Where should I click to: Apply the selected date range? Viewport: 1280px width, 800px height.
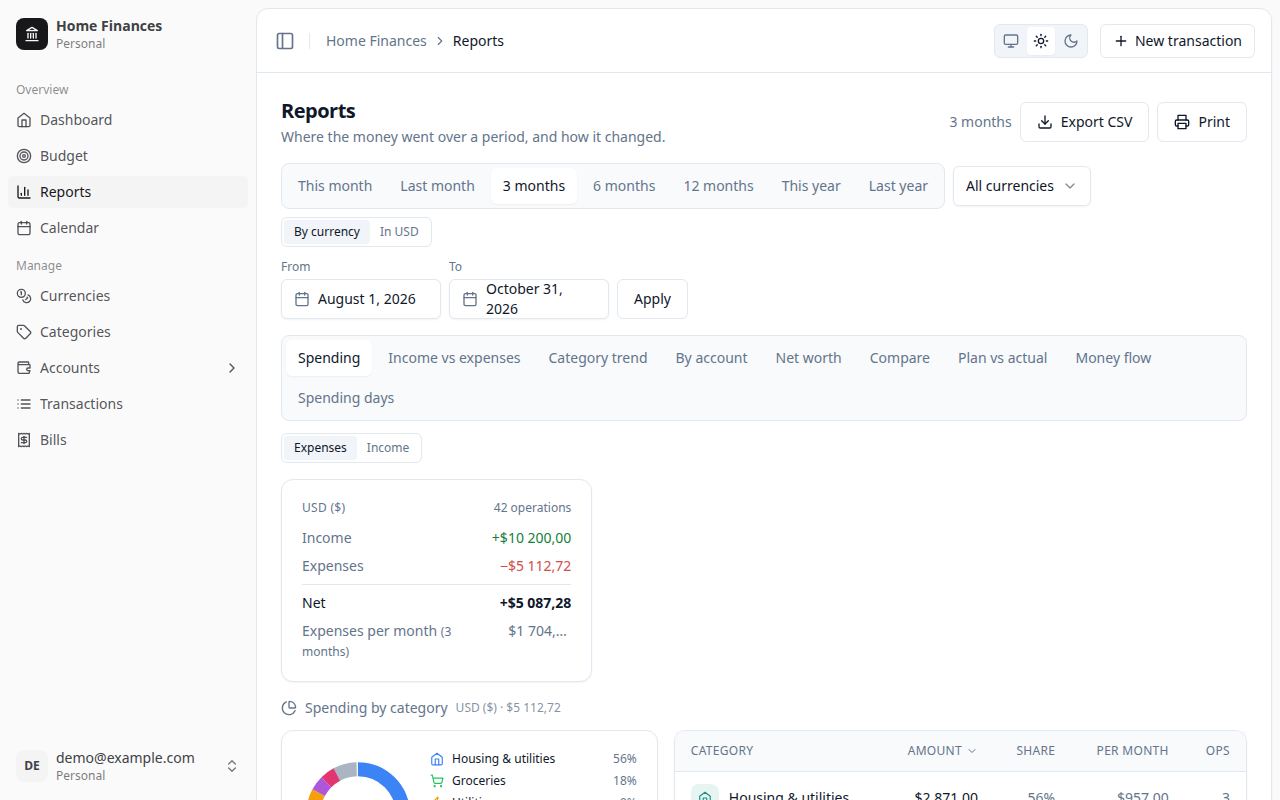coord(652,299)
